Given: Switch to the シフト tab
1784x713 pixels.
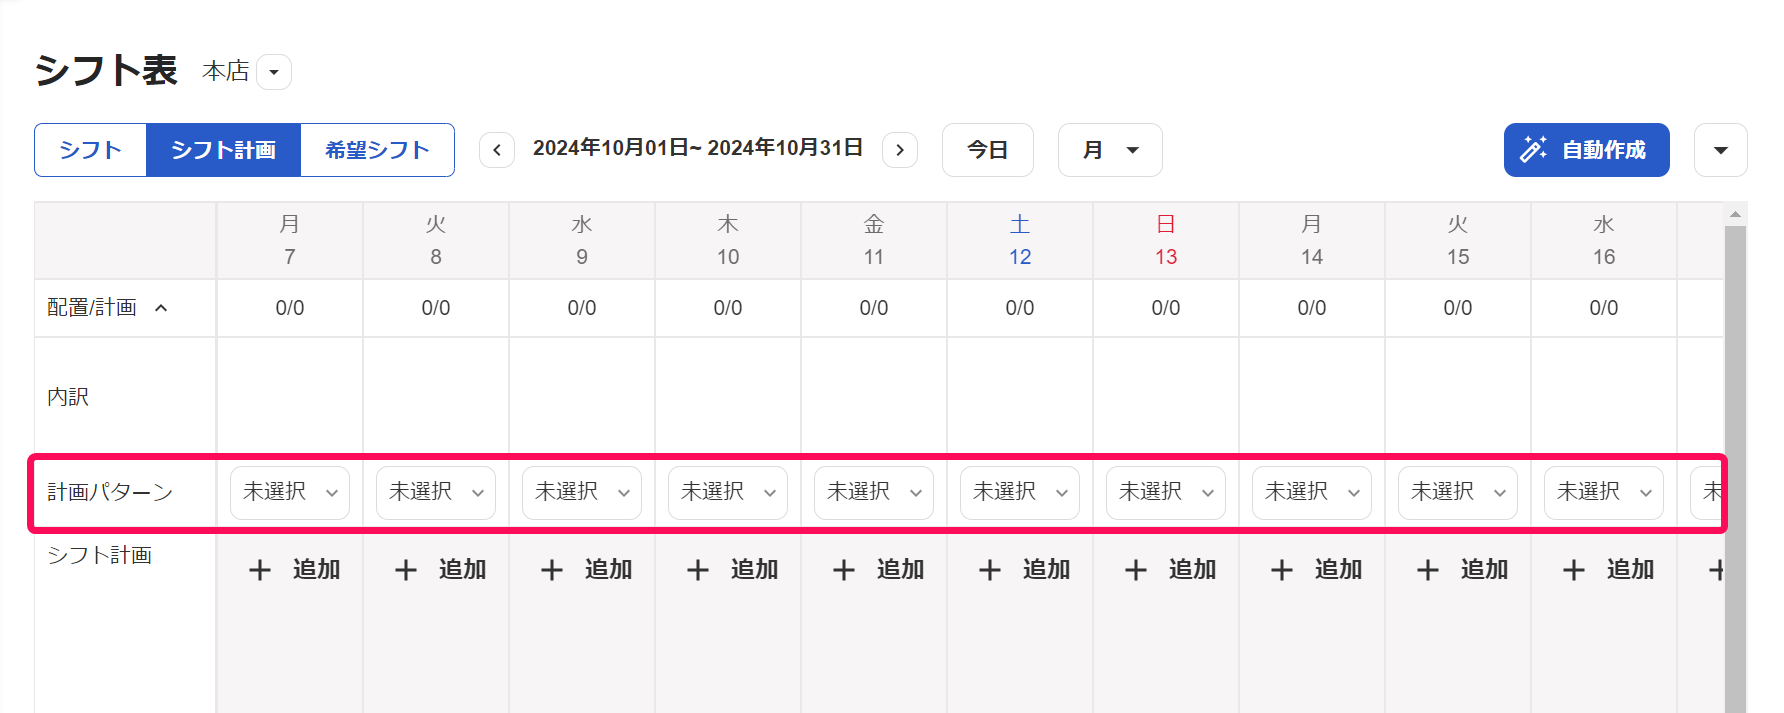Looking at the screenshot, I should point(91,150).
